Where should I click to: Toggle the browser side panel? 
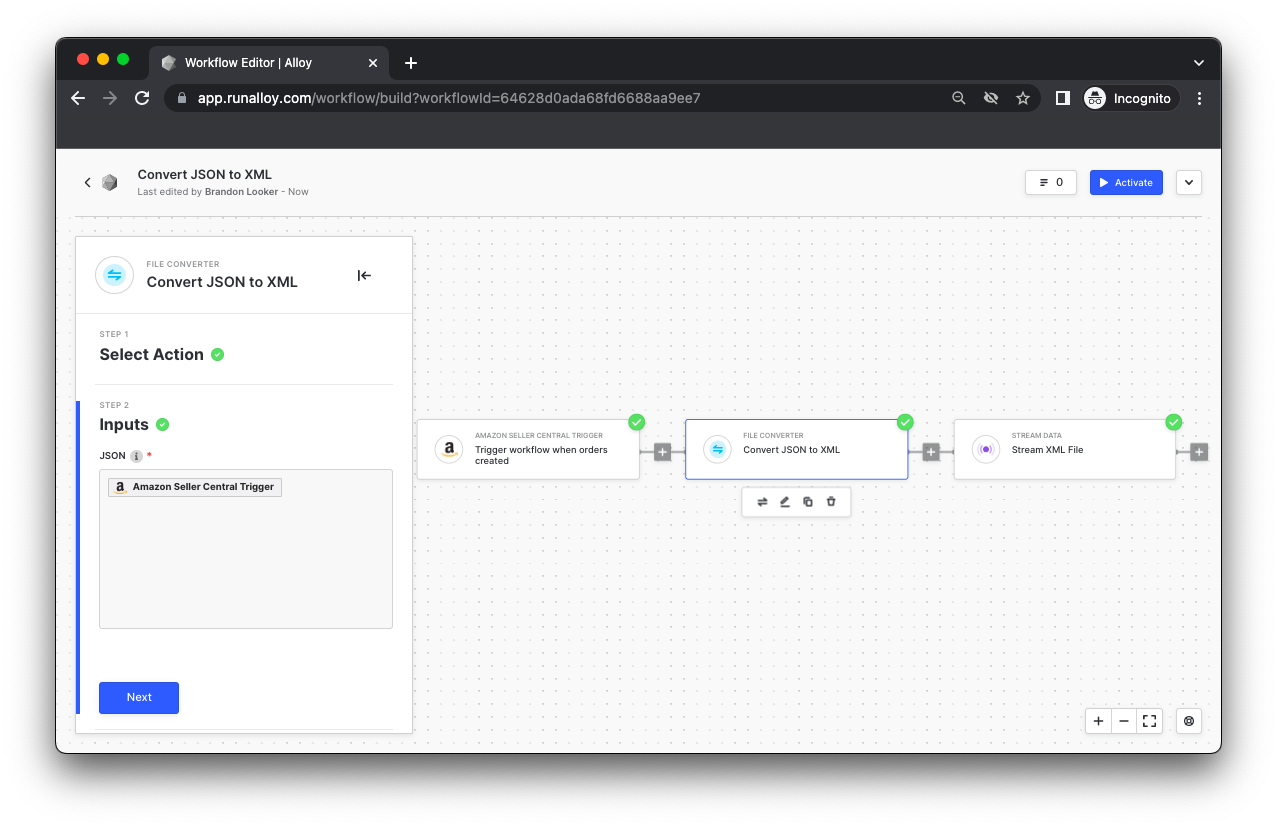pos(1063,98)
